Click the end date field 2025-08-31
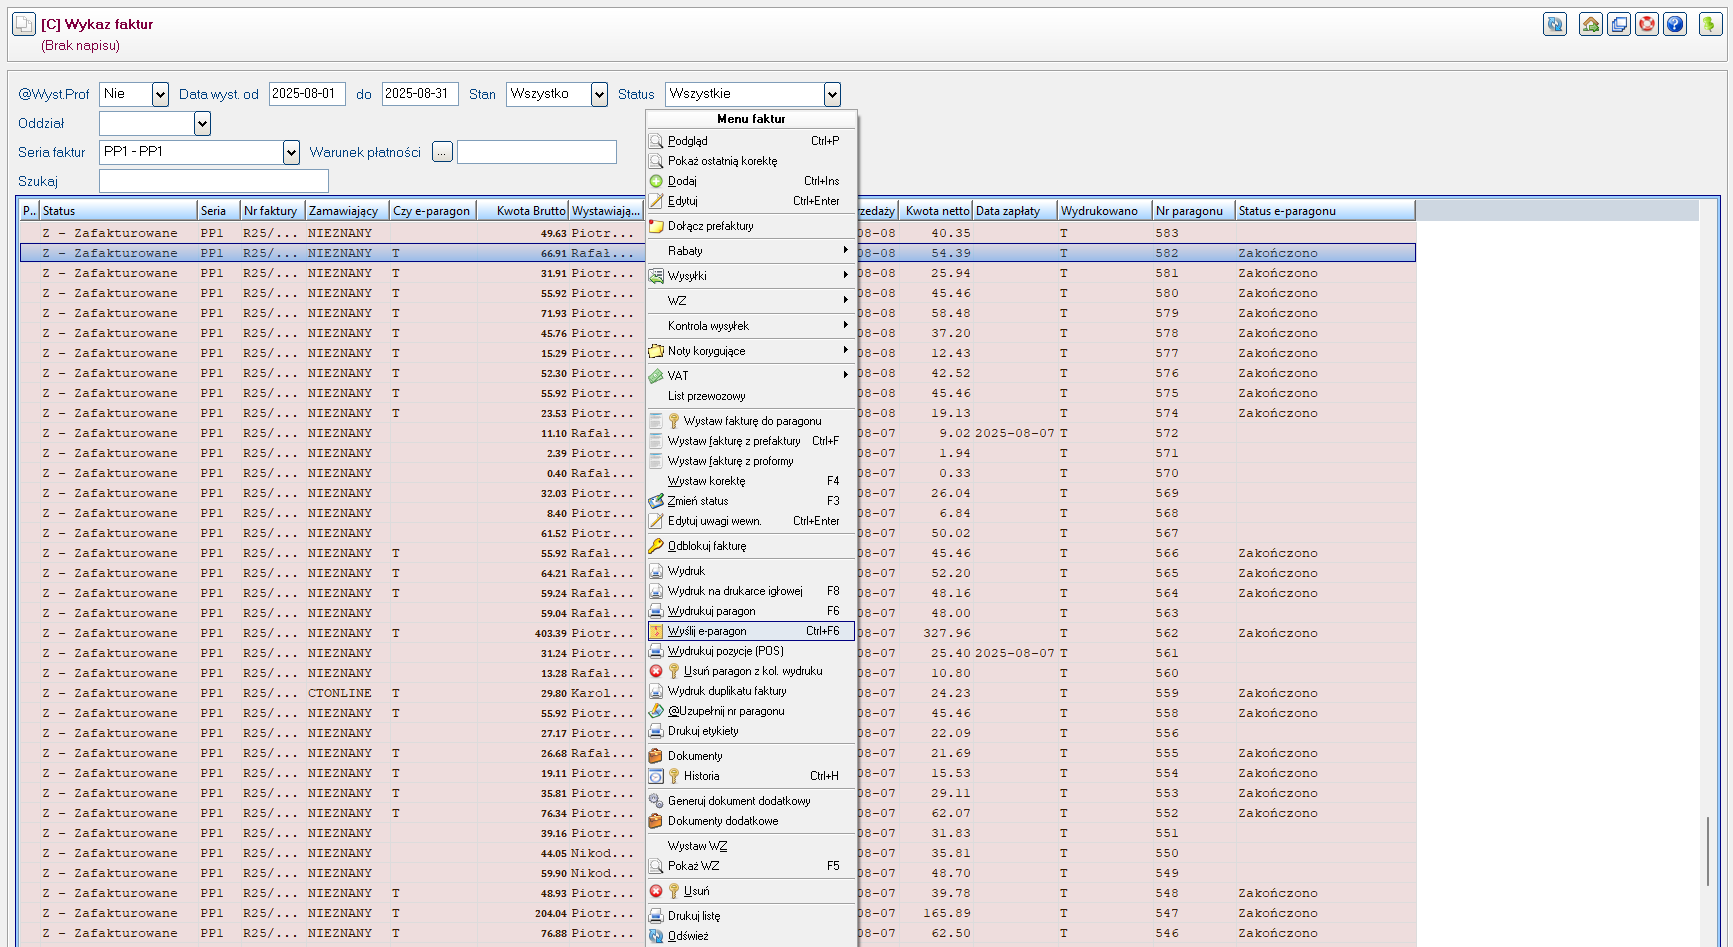 [420, 94]
